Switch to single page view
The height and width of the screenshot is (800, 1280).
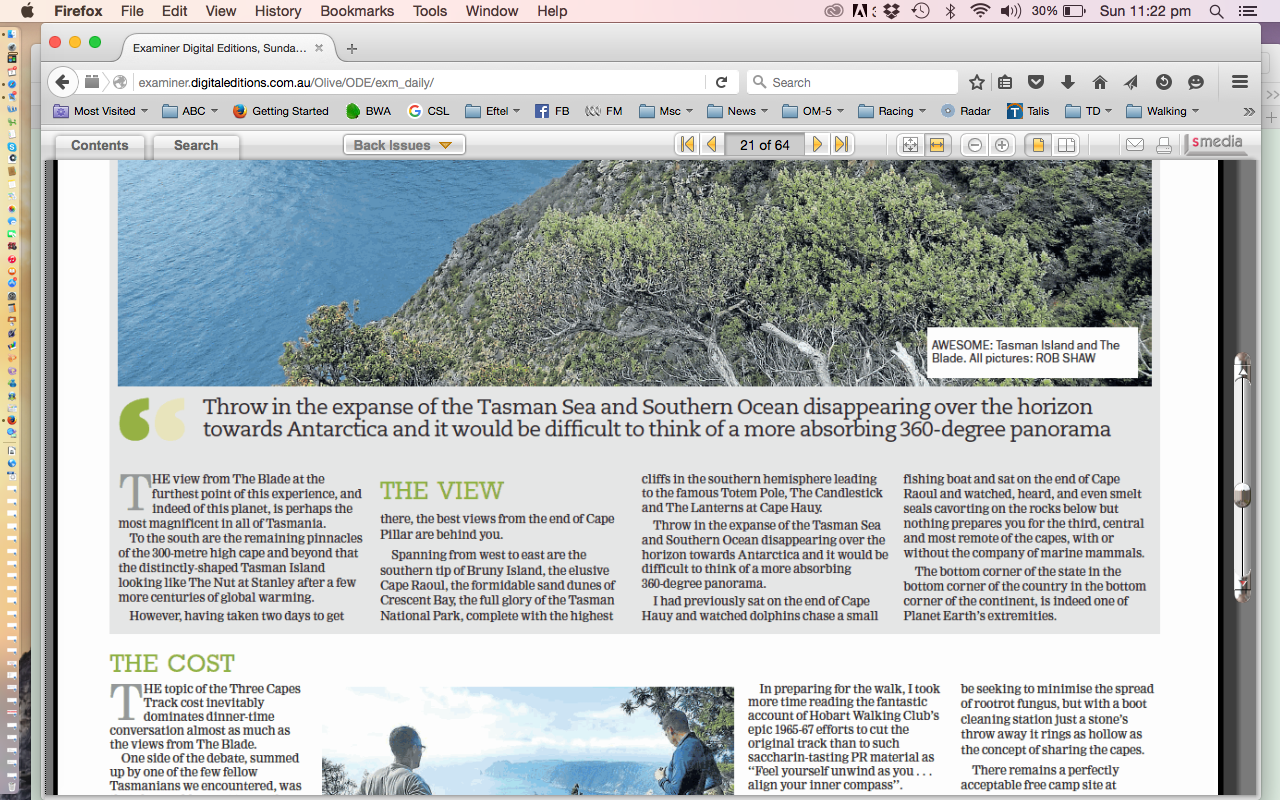1039,145
